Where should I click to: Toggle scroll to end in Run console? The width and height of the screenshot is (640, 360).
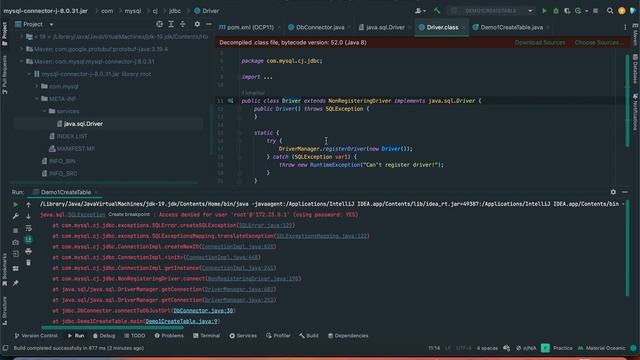pyautogui.click(x=28, y=240)
